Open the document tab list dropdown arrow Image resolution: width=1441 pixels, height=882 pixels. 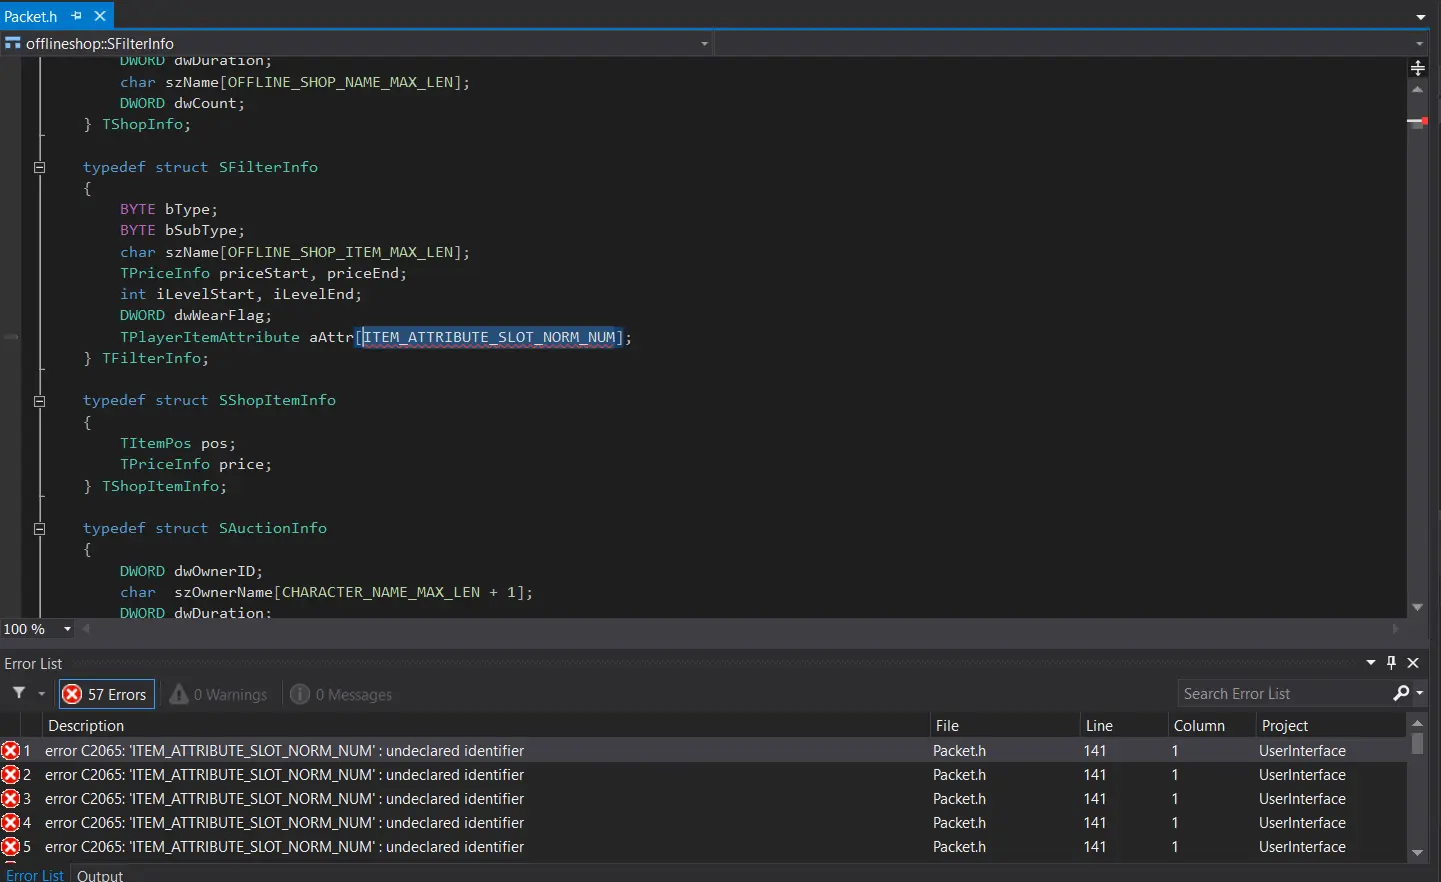1421,17
